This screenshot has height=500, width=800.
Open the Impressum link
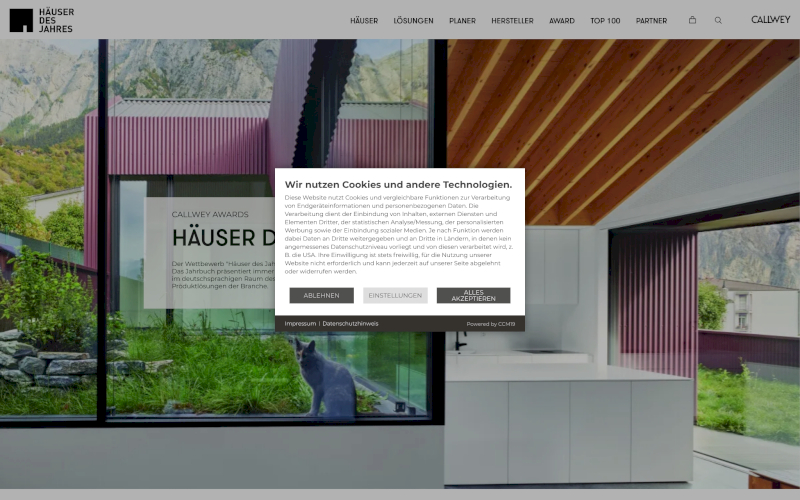[x=300, y=324]
